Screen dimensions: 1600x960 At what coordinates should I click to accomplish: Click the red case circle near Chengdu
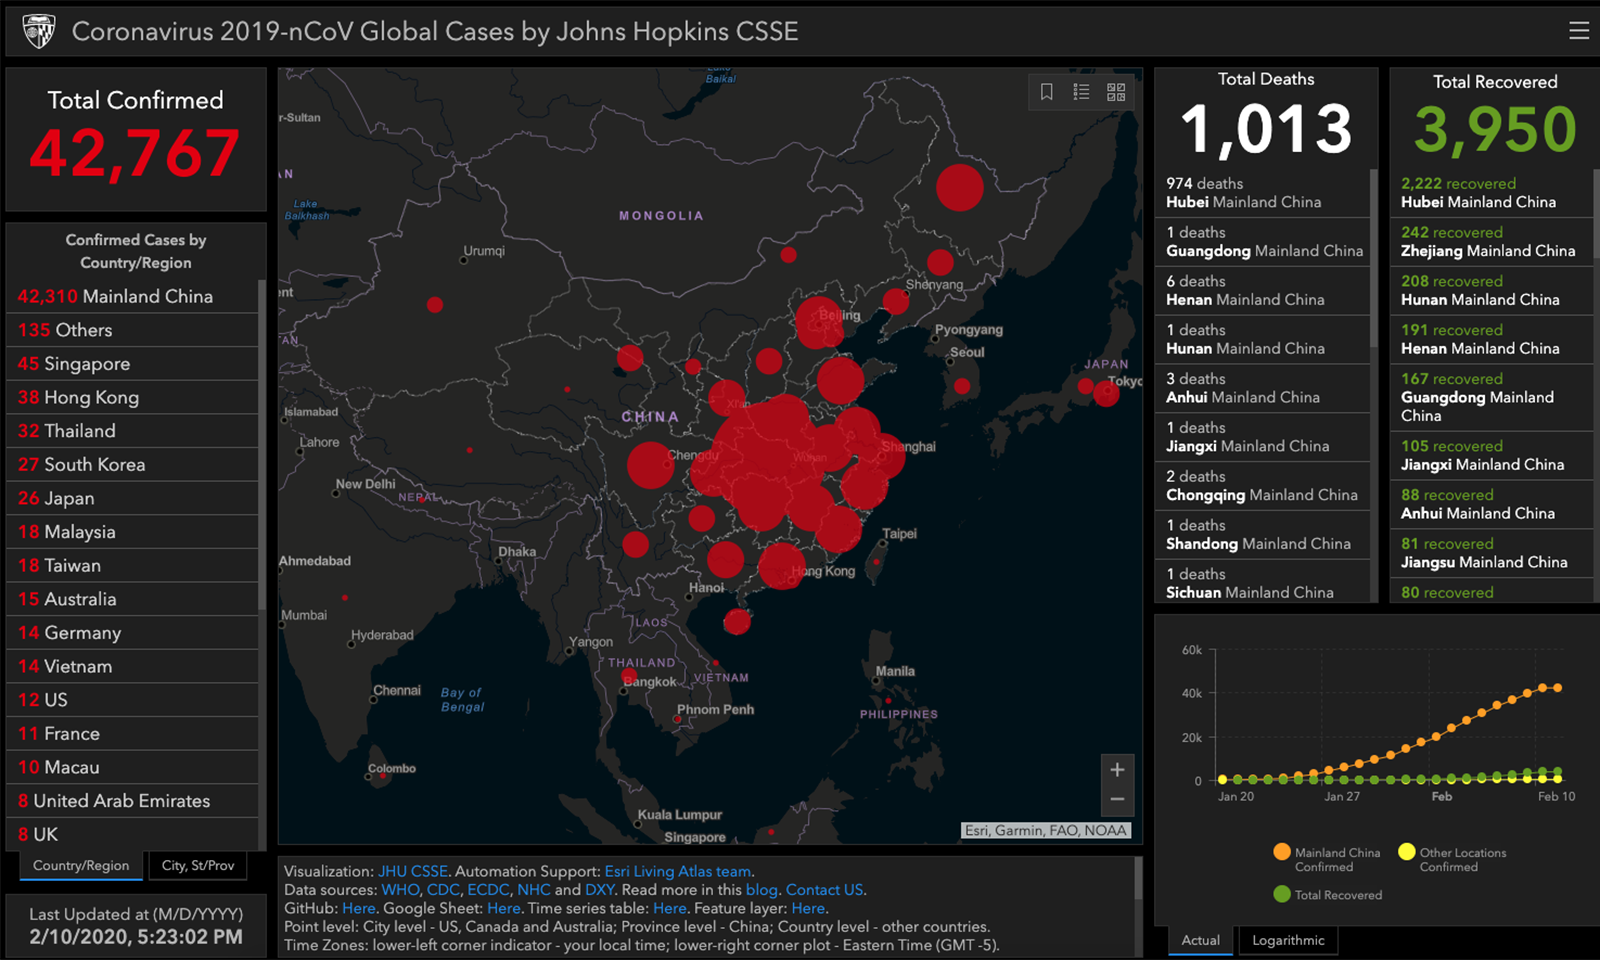650,466
